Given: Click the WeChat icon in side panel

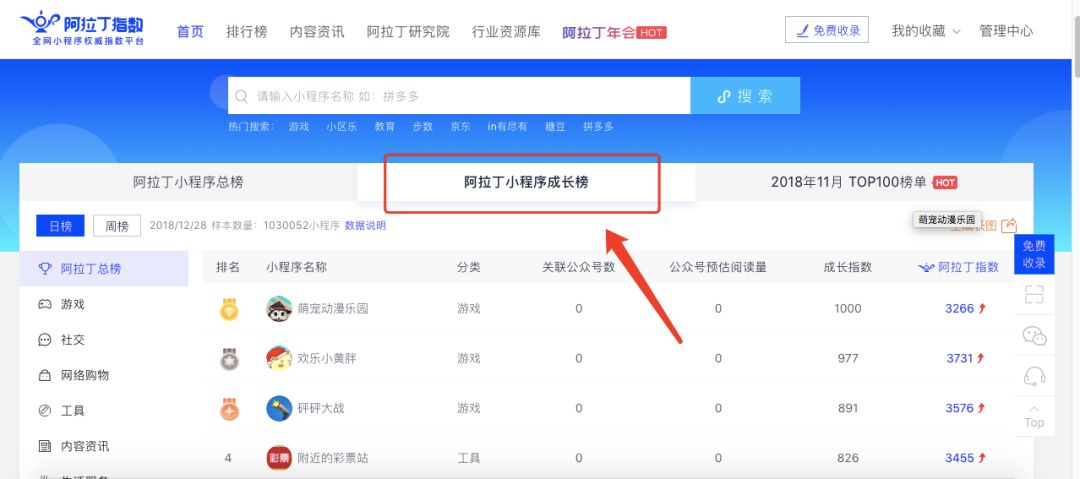Looking at the screenshot, I should point(1034,336).
